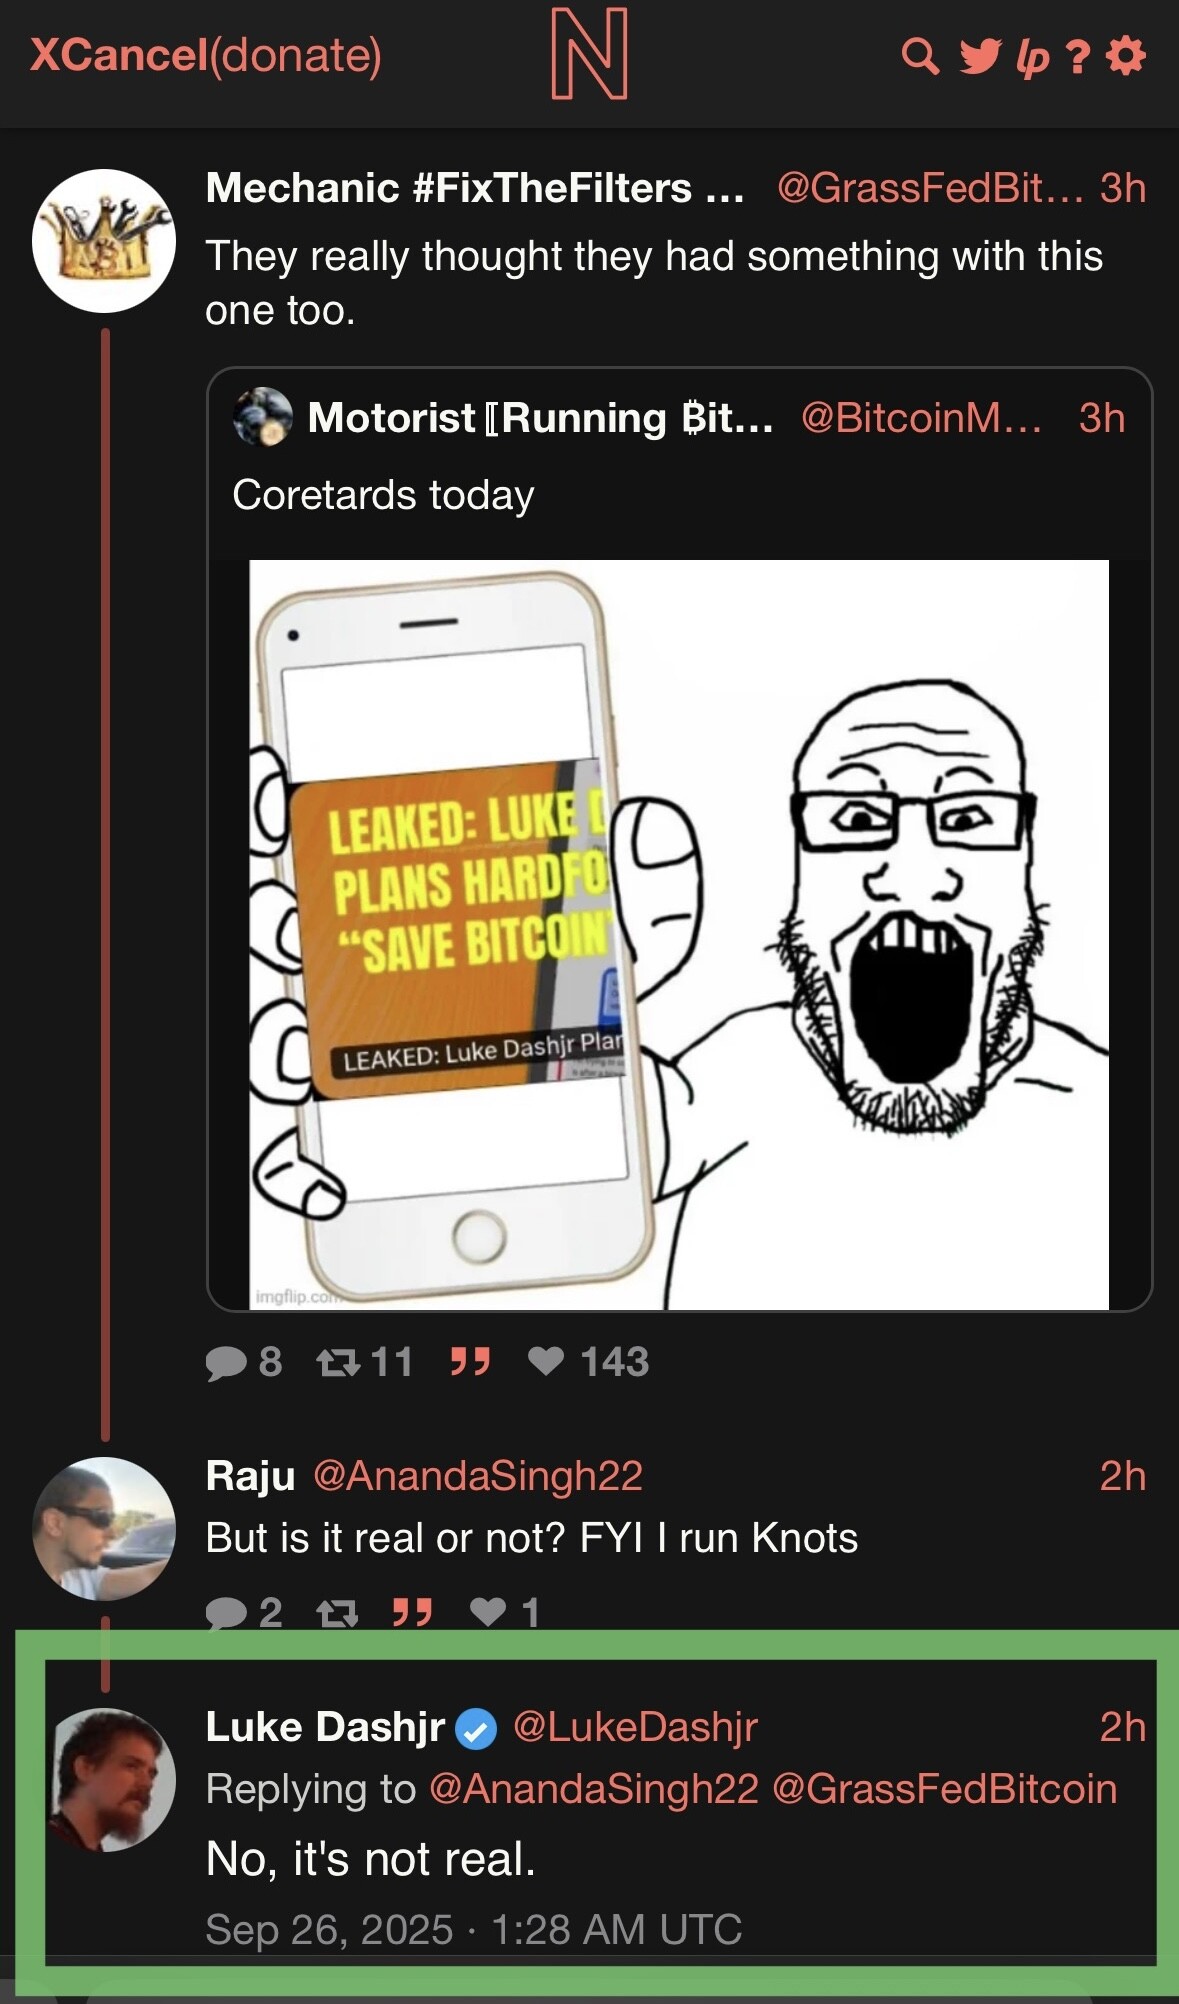The height and width of the screenshot is (2004, 1179).
Task: Click the Twitter bird icon in header
Action: [x=979, y=56]
